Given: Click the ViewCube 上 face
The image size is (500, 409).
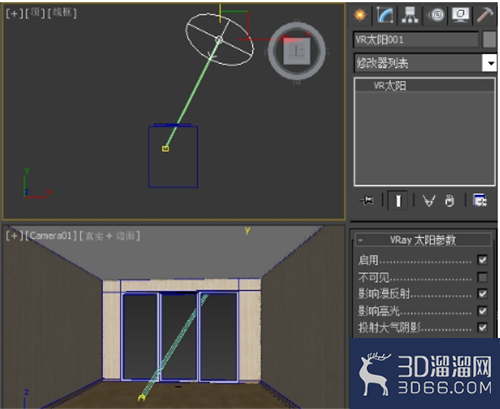Looking at the screenshot, I should point(297,51).
